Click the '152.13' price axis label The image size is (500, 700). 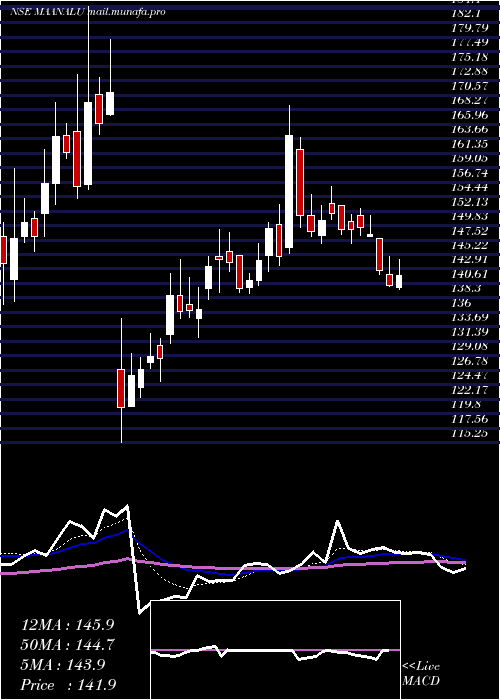coord(469,202)
